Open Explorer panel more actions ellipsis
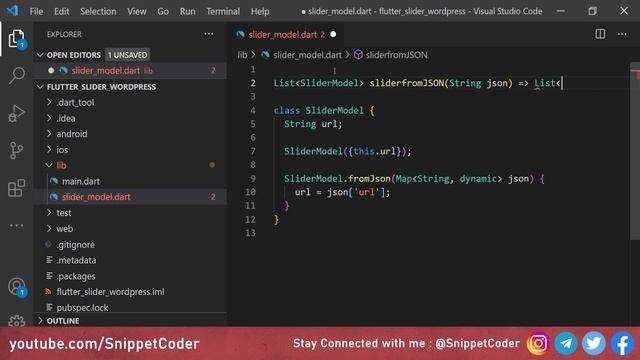 pyautogui.click(x=209, y=34)
